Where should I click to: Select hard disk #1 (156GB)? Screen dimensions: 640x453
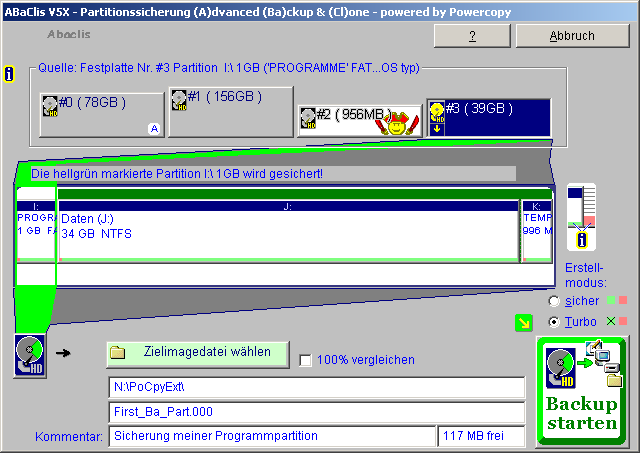pyautogui.click(x=230, y=110)
